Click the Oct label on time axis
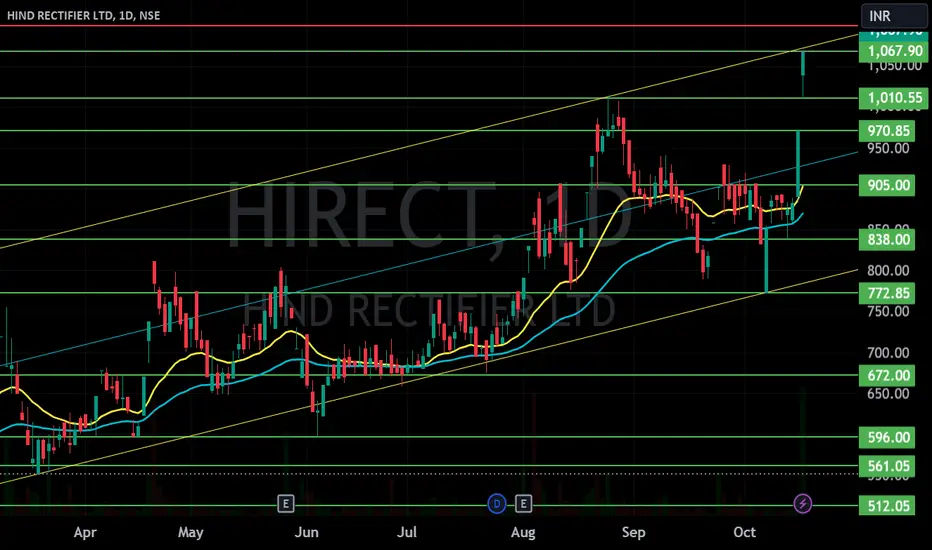This screenshot has width=932, height=550. [x=745, y=532]
